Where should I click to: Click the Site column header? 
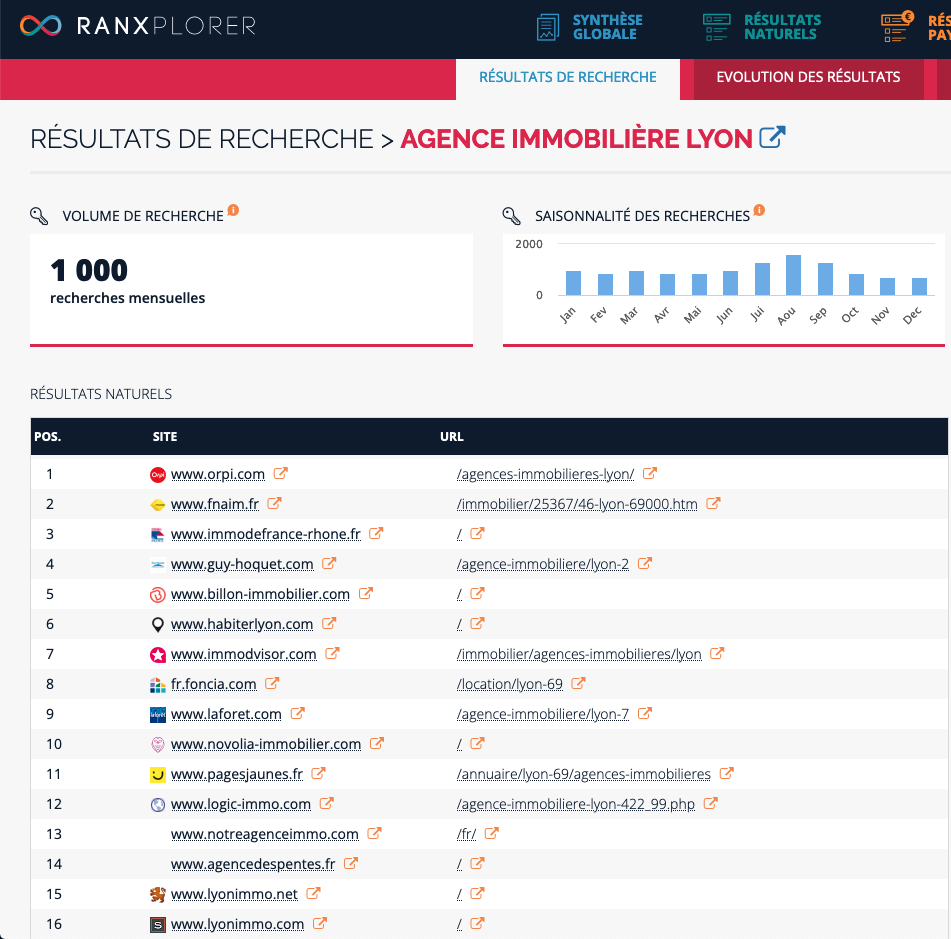pyautogui.click(x=165, y=437)
